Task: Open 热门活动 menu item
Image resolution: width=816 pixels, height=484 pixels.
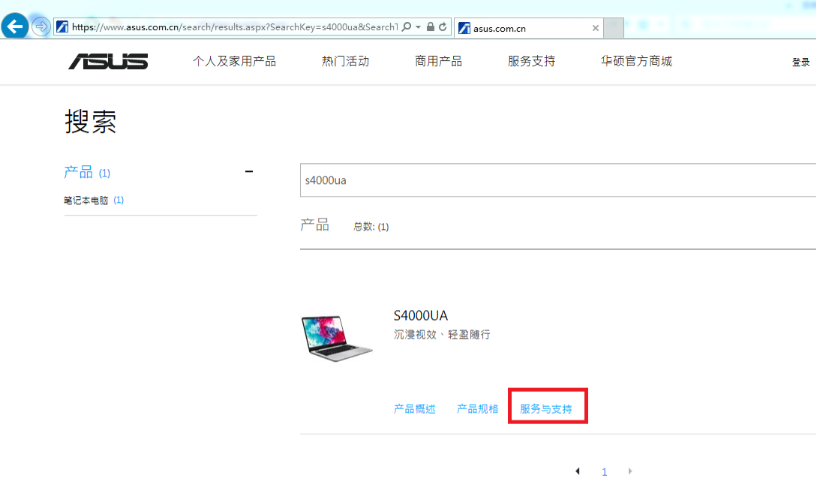Action: 345,61
